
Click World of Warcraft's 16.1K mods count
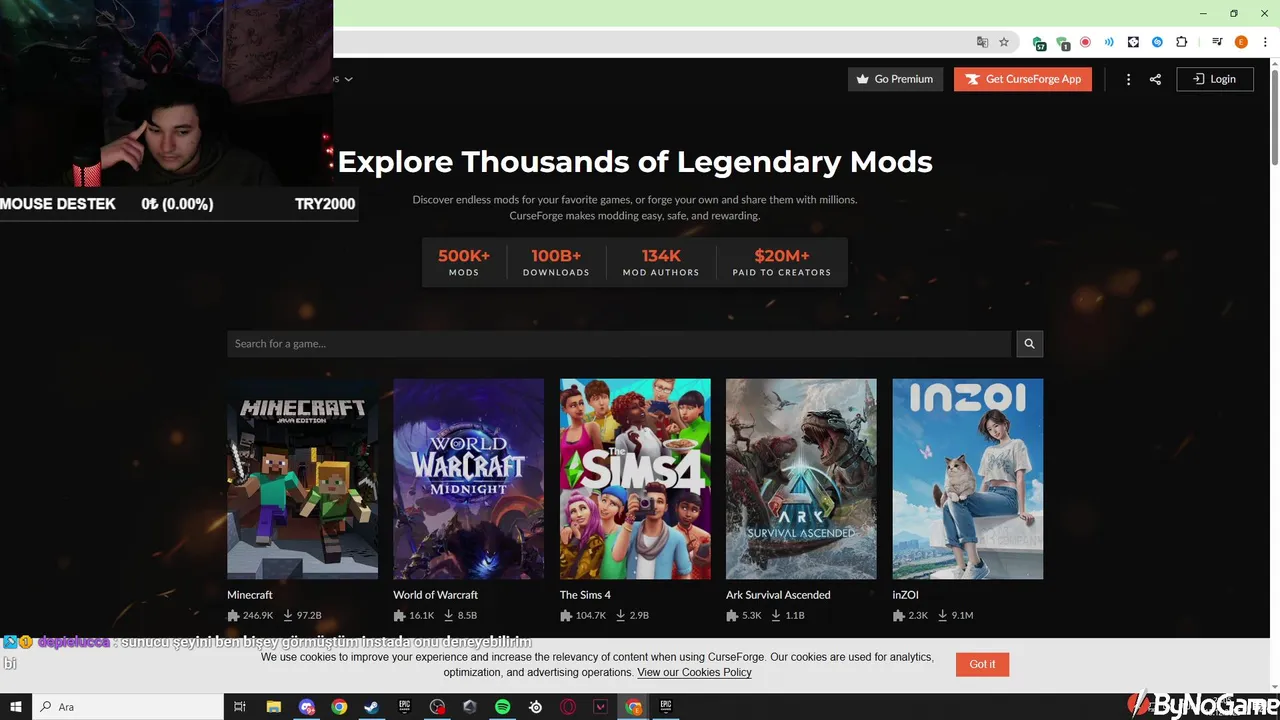(414, 616)
